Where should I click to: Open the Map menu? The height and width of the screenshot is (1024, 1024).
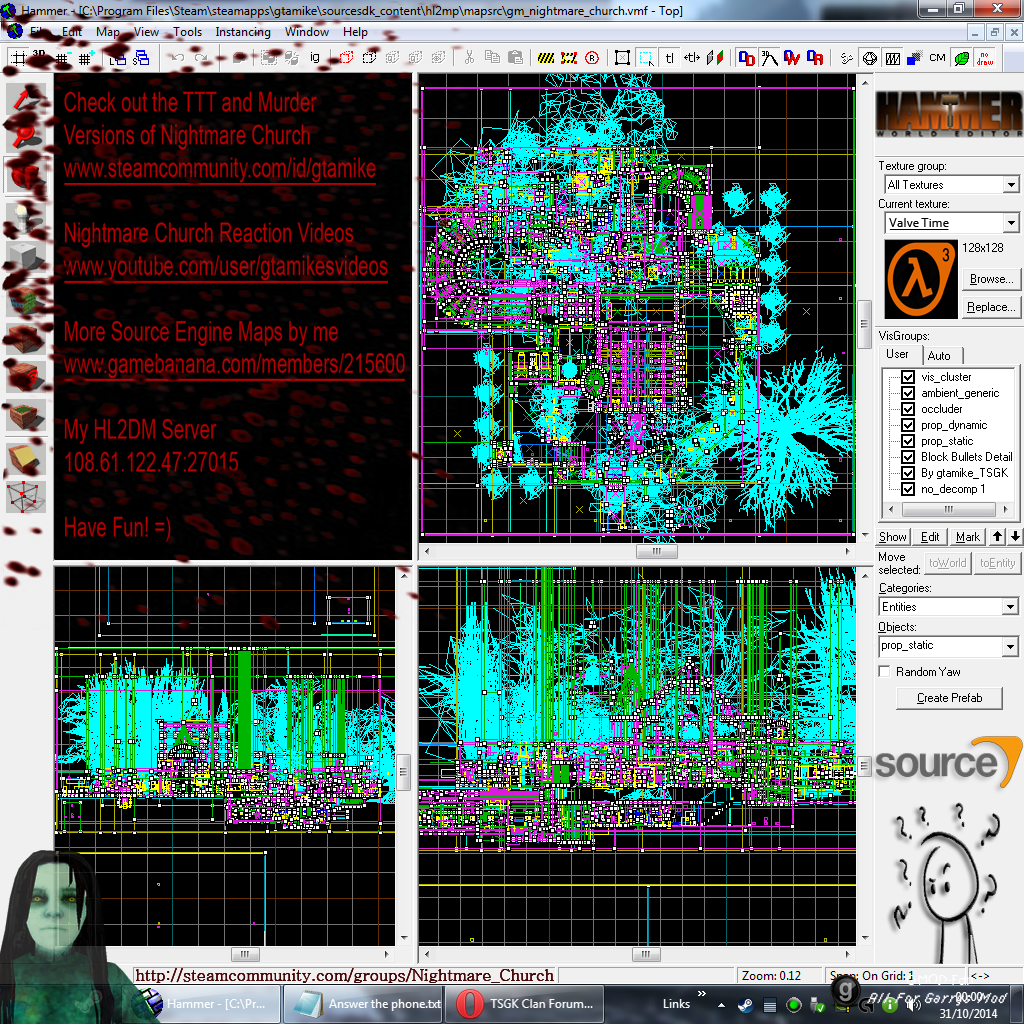tap(108, 31)
